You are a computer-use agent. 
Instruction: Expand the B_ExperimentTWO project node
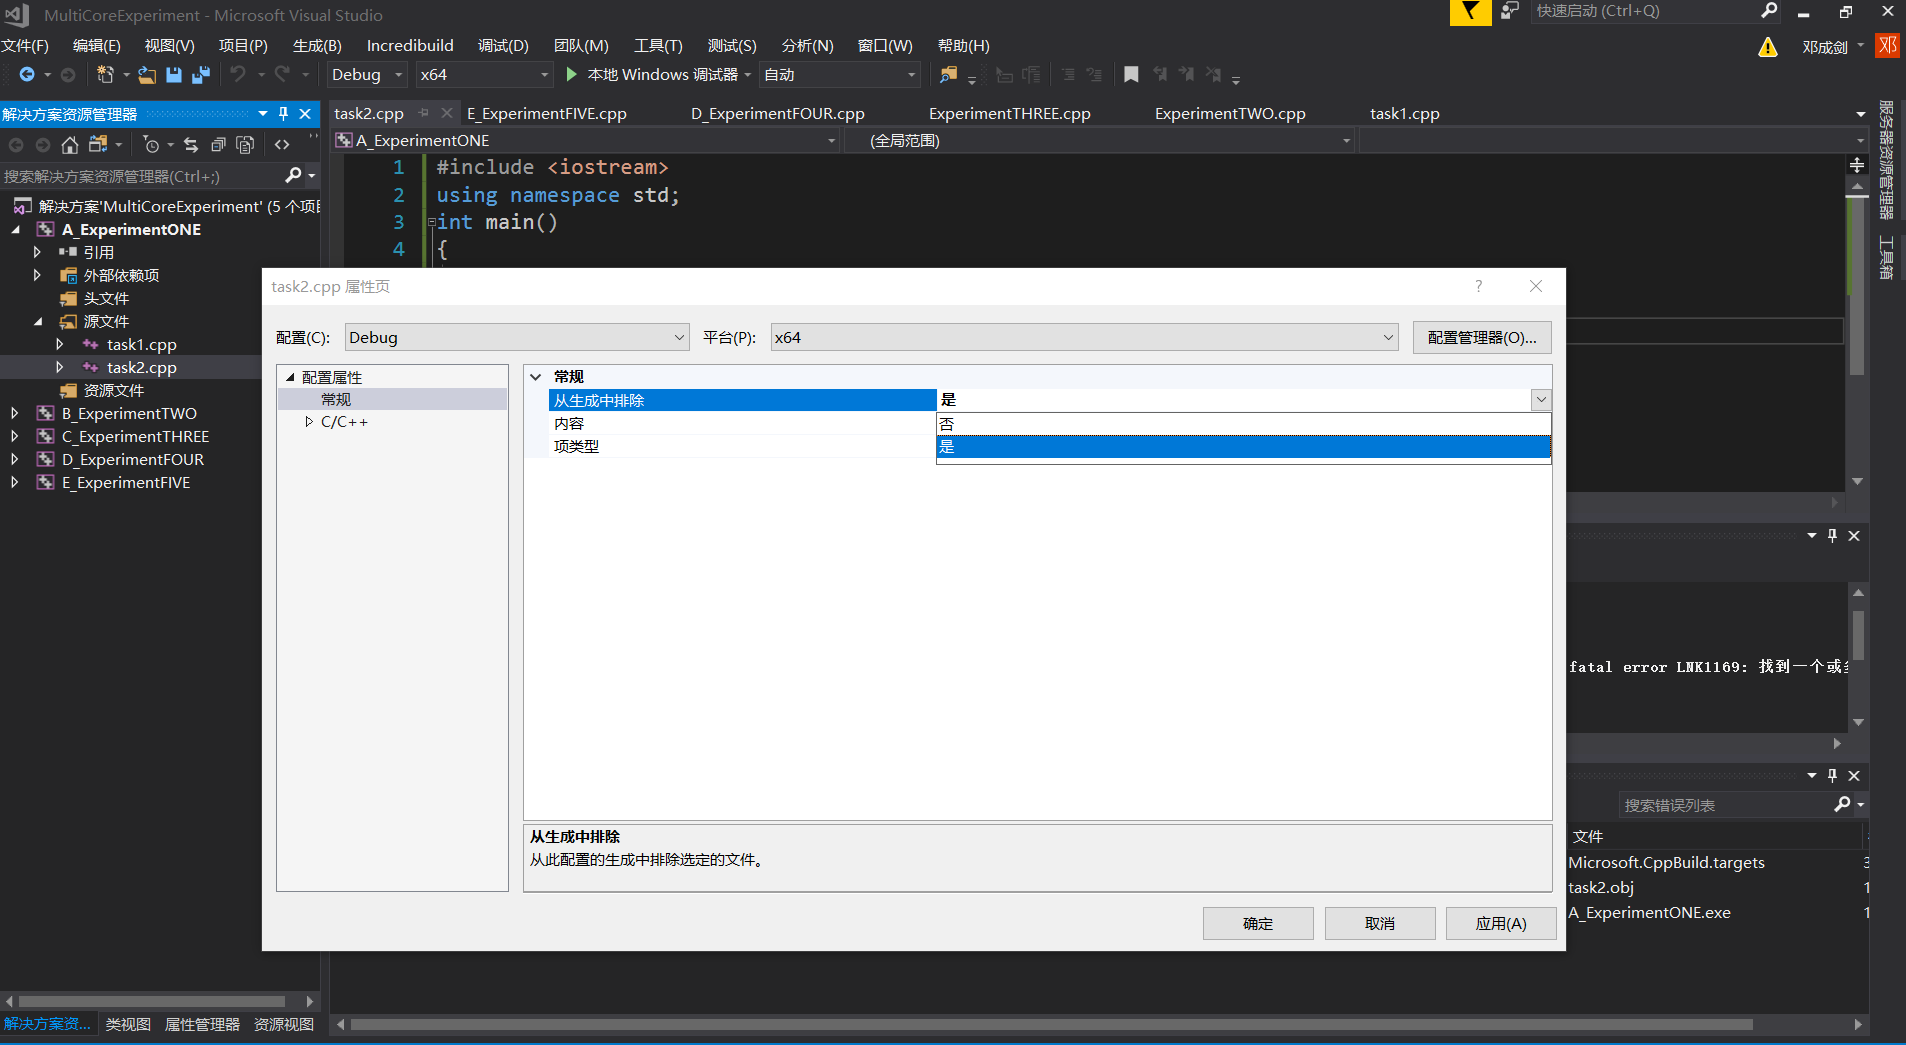click(14, 413)
